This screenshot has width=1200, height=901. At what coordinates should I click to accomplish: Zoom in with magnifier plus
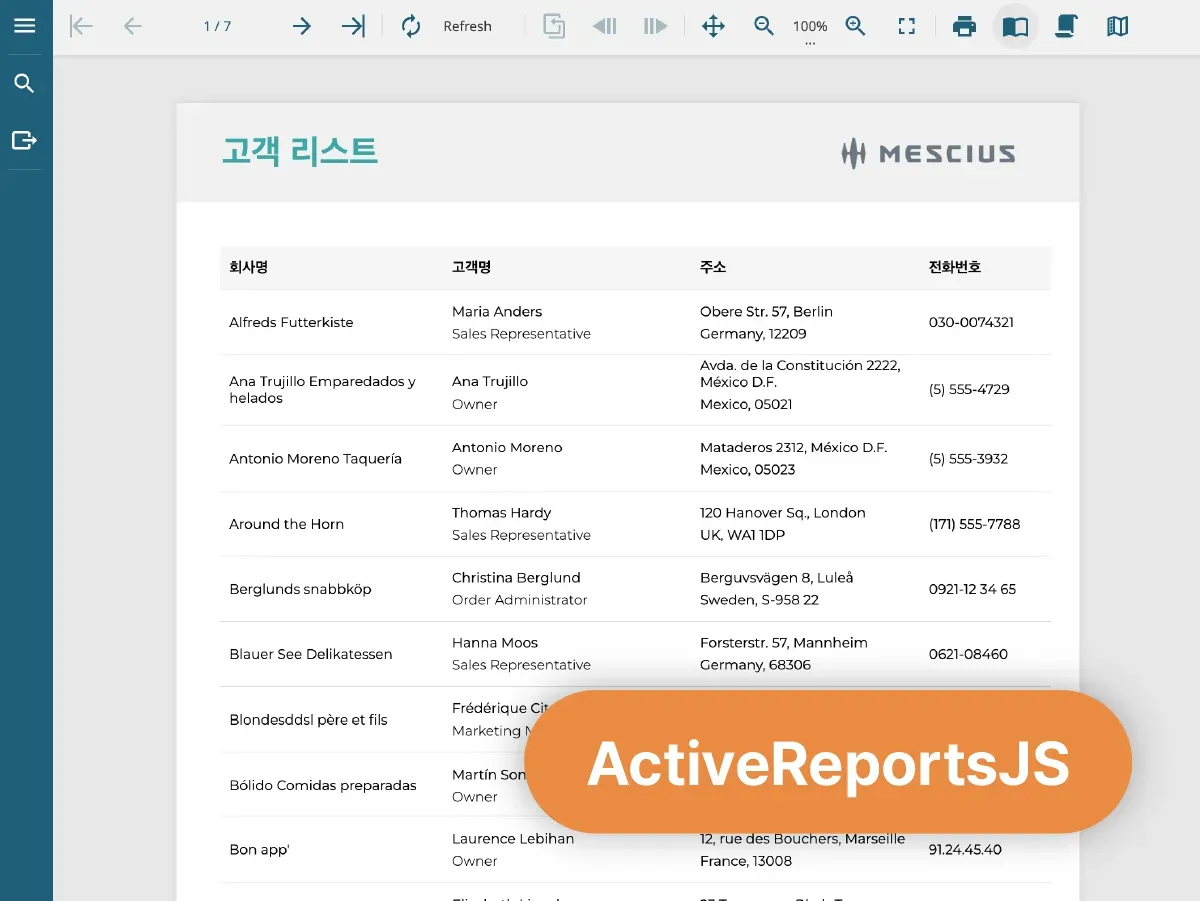click(x=855, y=26)
